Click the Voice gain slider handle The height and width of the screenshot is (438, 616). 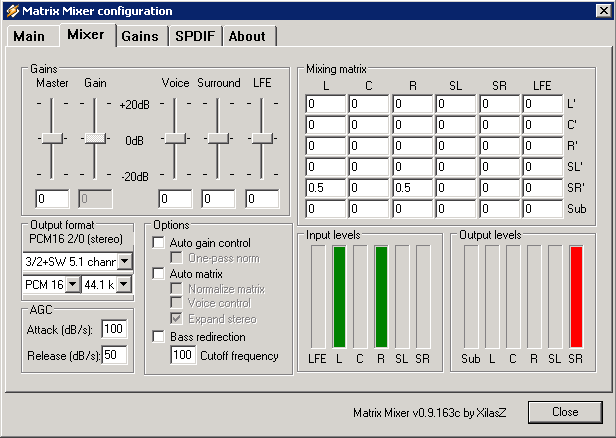tap(175, 138)
